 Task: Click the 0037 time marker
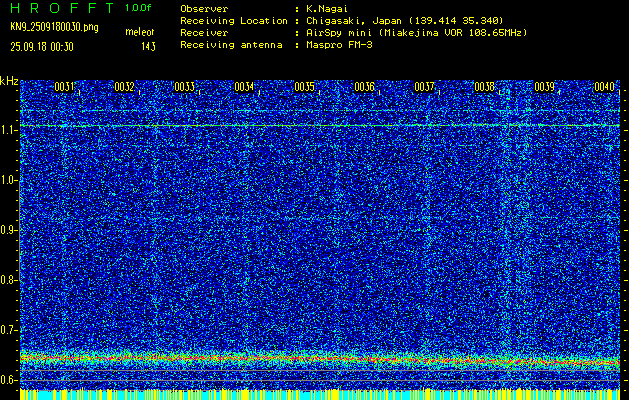pos(424,87)
